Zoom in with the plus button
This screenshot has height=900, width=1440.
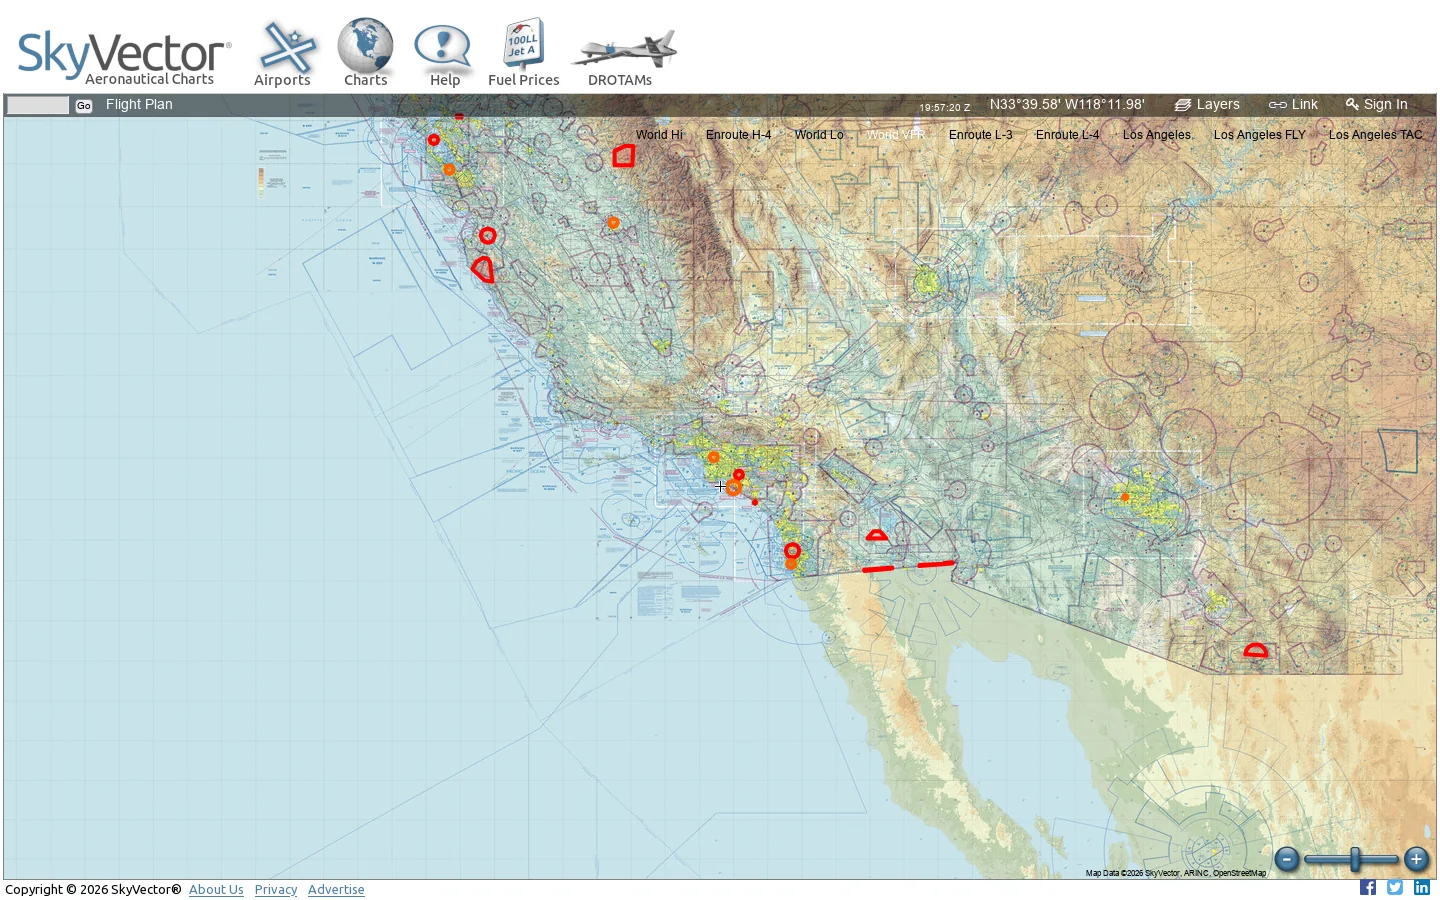click(x=1416, y=859)
